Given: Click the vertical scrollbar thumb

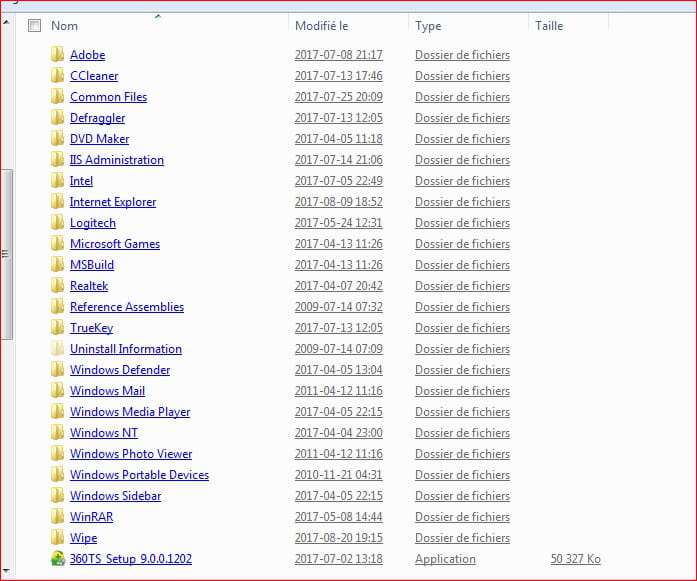Looking at the screenshot, I should pos(6,254).
